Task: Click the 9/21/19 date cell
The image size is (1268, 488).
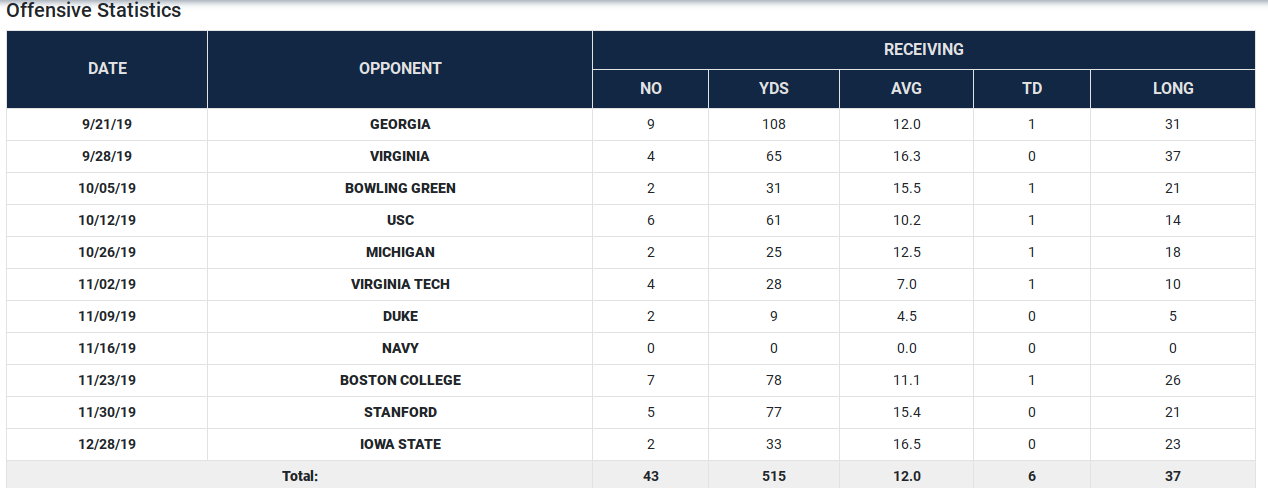Action: point(107,124)
